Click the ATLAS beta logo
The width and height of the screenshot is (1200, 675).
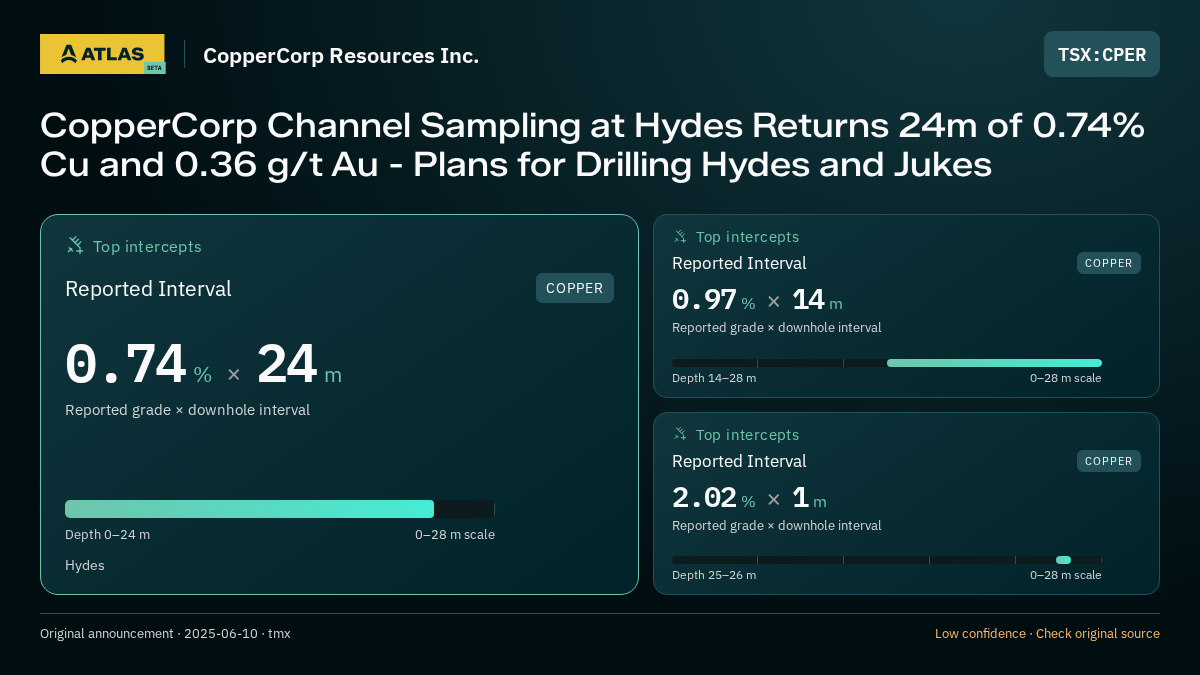click(102, 54)
